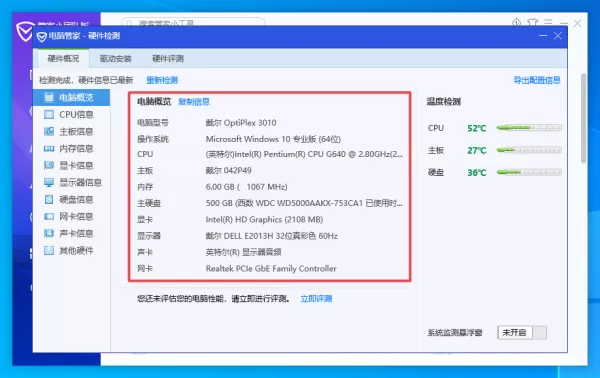This screenshot has height=378, width=600.
Task: Click the 硬盘 temperature bar
Action: pyautogui.click(x=529, y=172)
